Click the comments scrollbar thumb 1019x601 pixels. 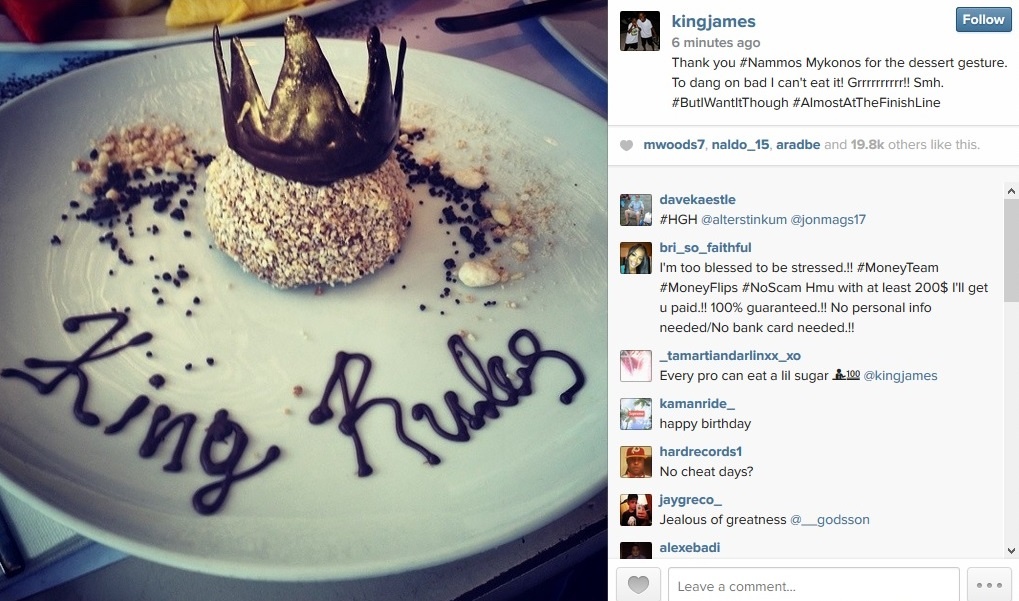click(x=1011, y=250)
